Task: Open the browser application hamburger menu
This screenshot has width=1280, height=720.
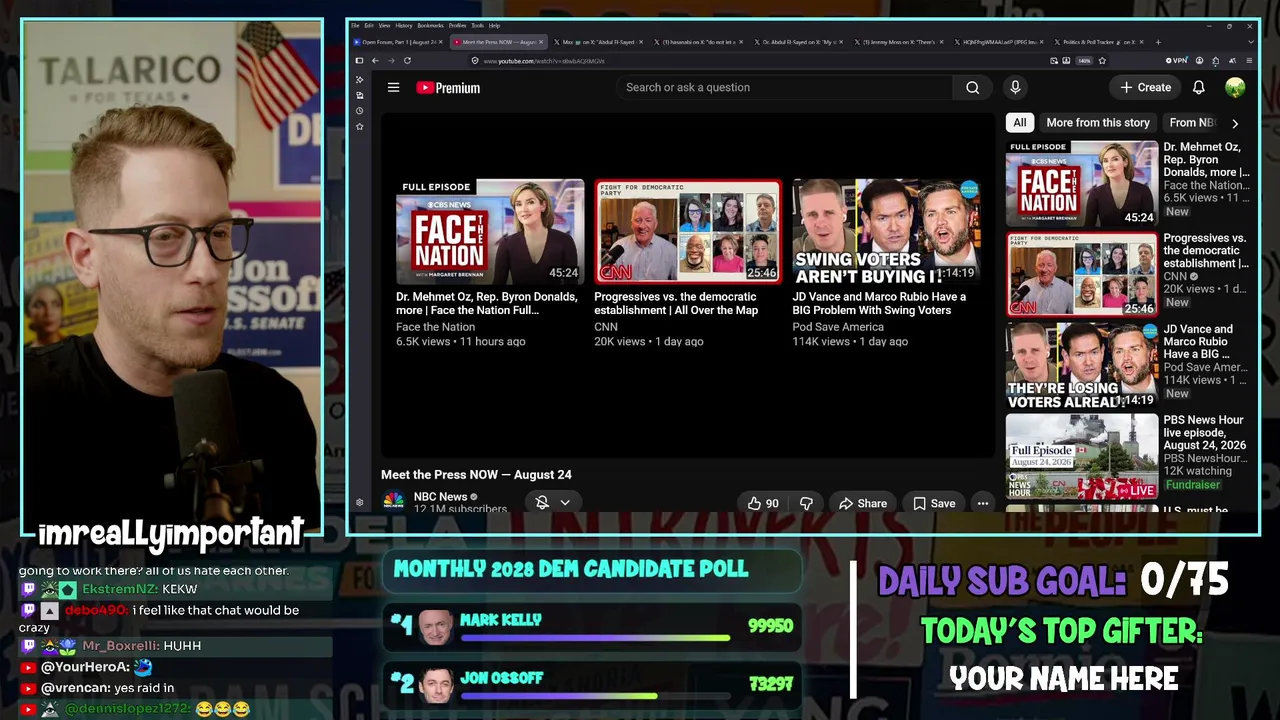Action: [x=1249, y=61]
